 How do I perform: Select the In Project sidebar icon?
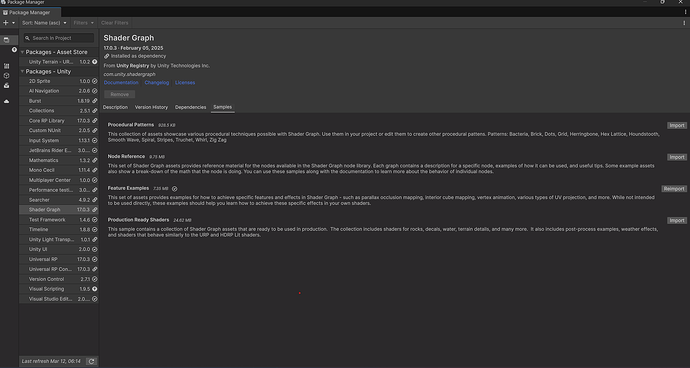(x=6, y=40)
